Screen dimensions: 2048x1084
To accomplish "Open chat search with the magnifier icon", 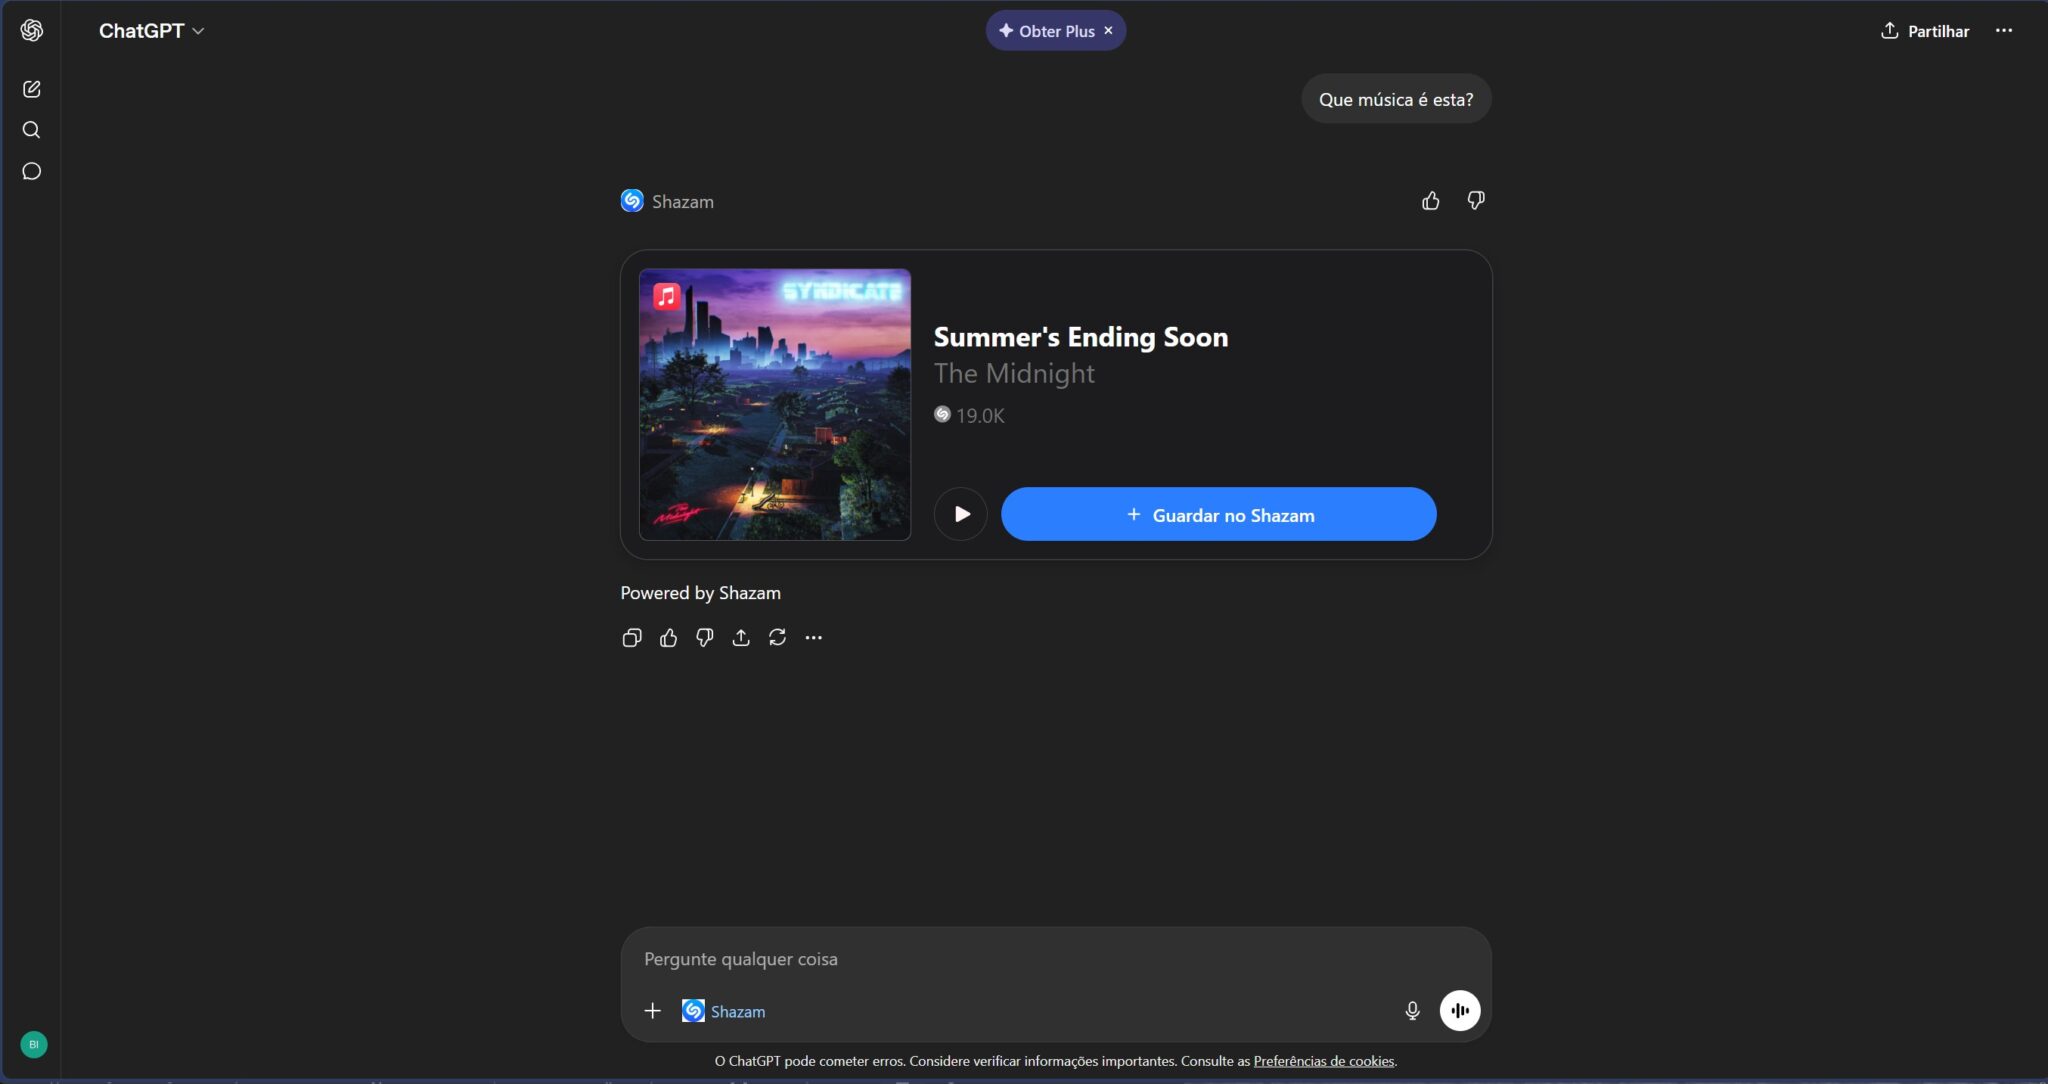I will point(32,130).
